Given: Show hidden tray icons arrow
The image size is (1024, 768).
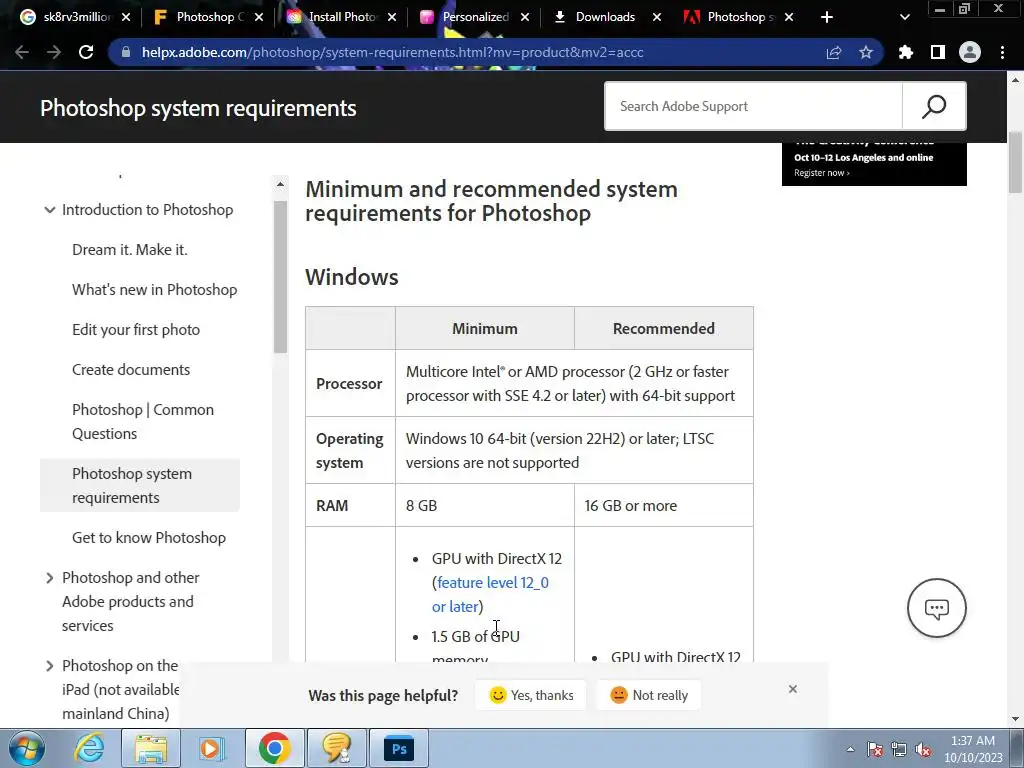Looking at the screenshot, I should pyautogui.click(x=850, y=749).
